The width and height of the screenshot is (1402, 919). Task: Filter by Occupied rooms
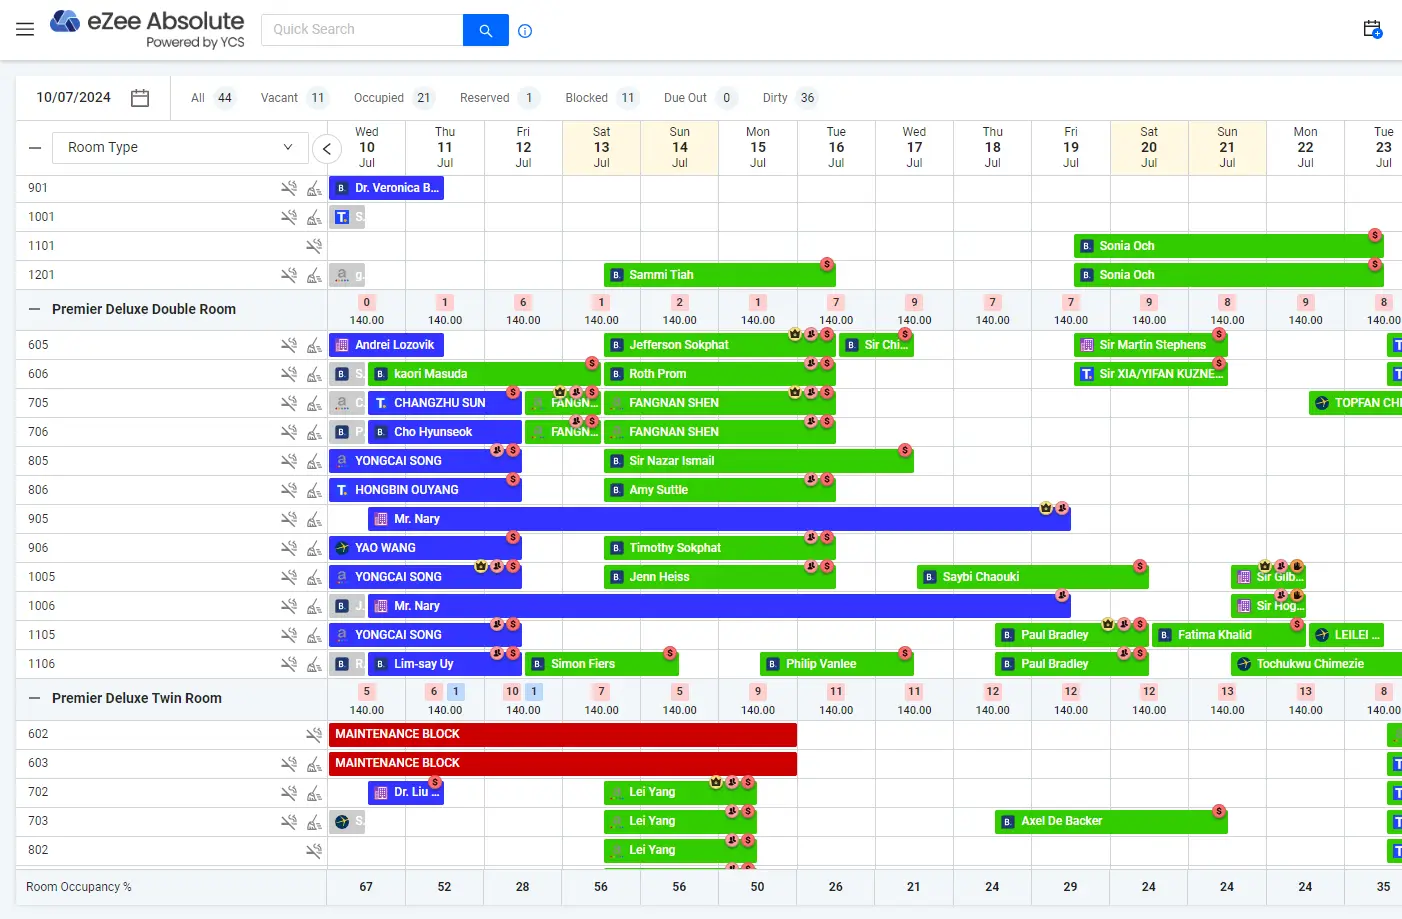pos(394,98)
